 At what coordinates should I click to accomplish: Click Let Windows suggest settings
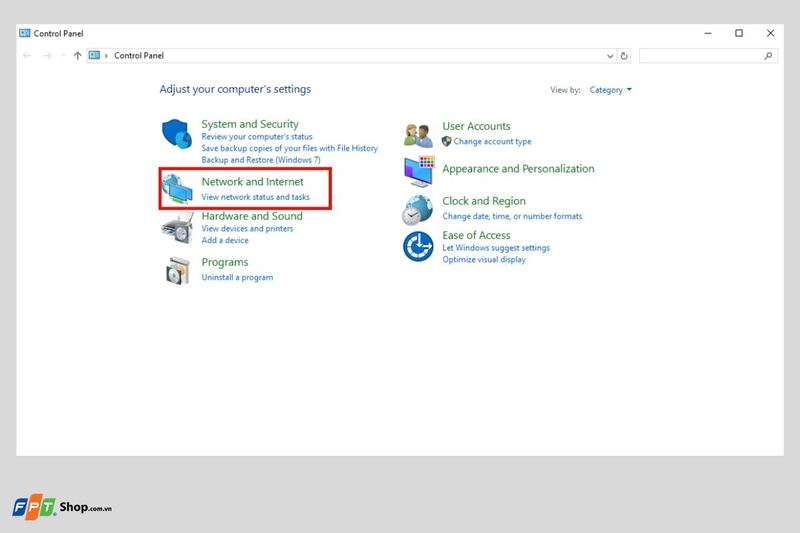pyautogui.click(x=496, y=248)
